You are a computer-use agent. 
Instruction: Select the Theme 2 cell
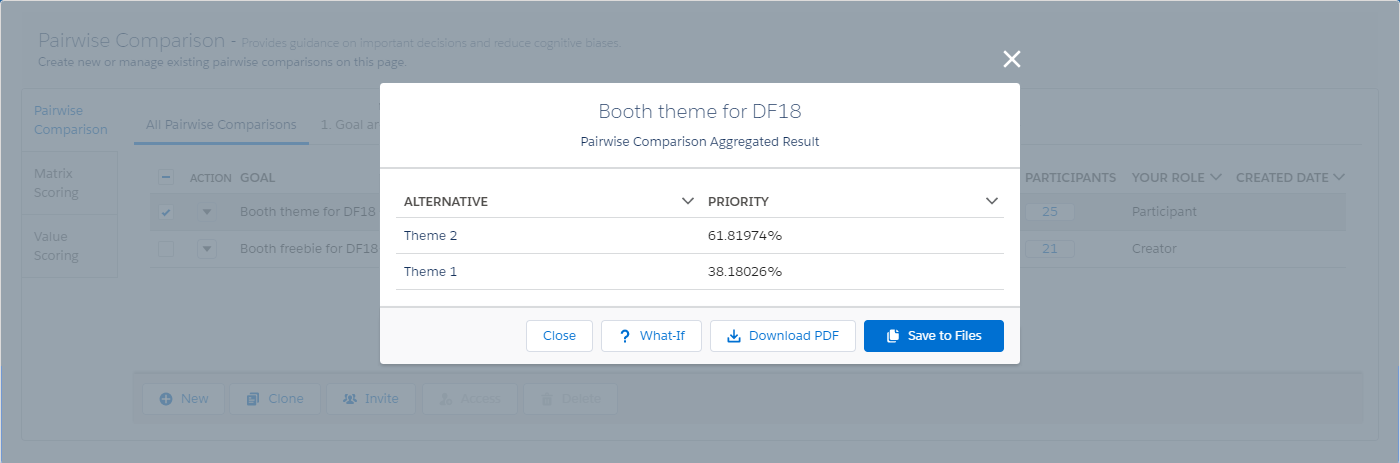431,236
